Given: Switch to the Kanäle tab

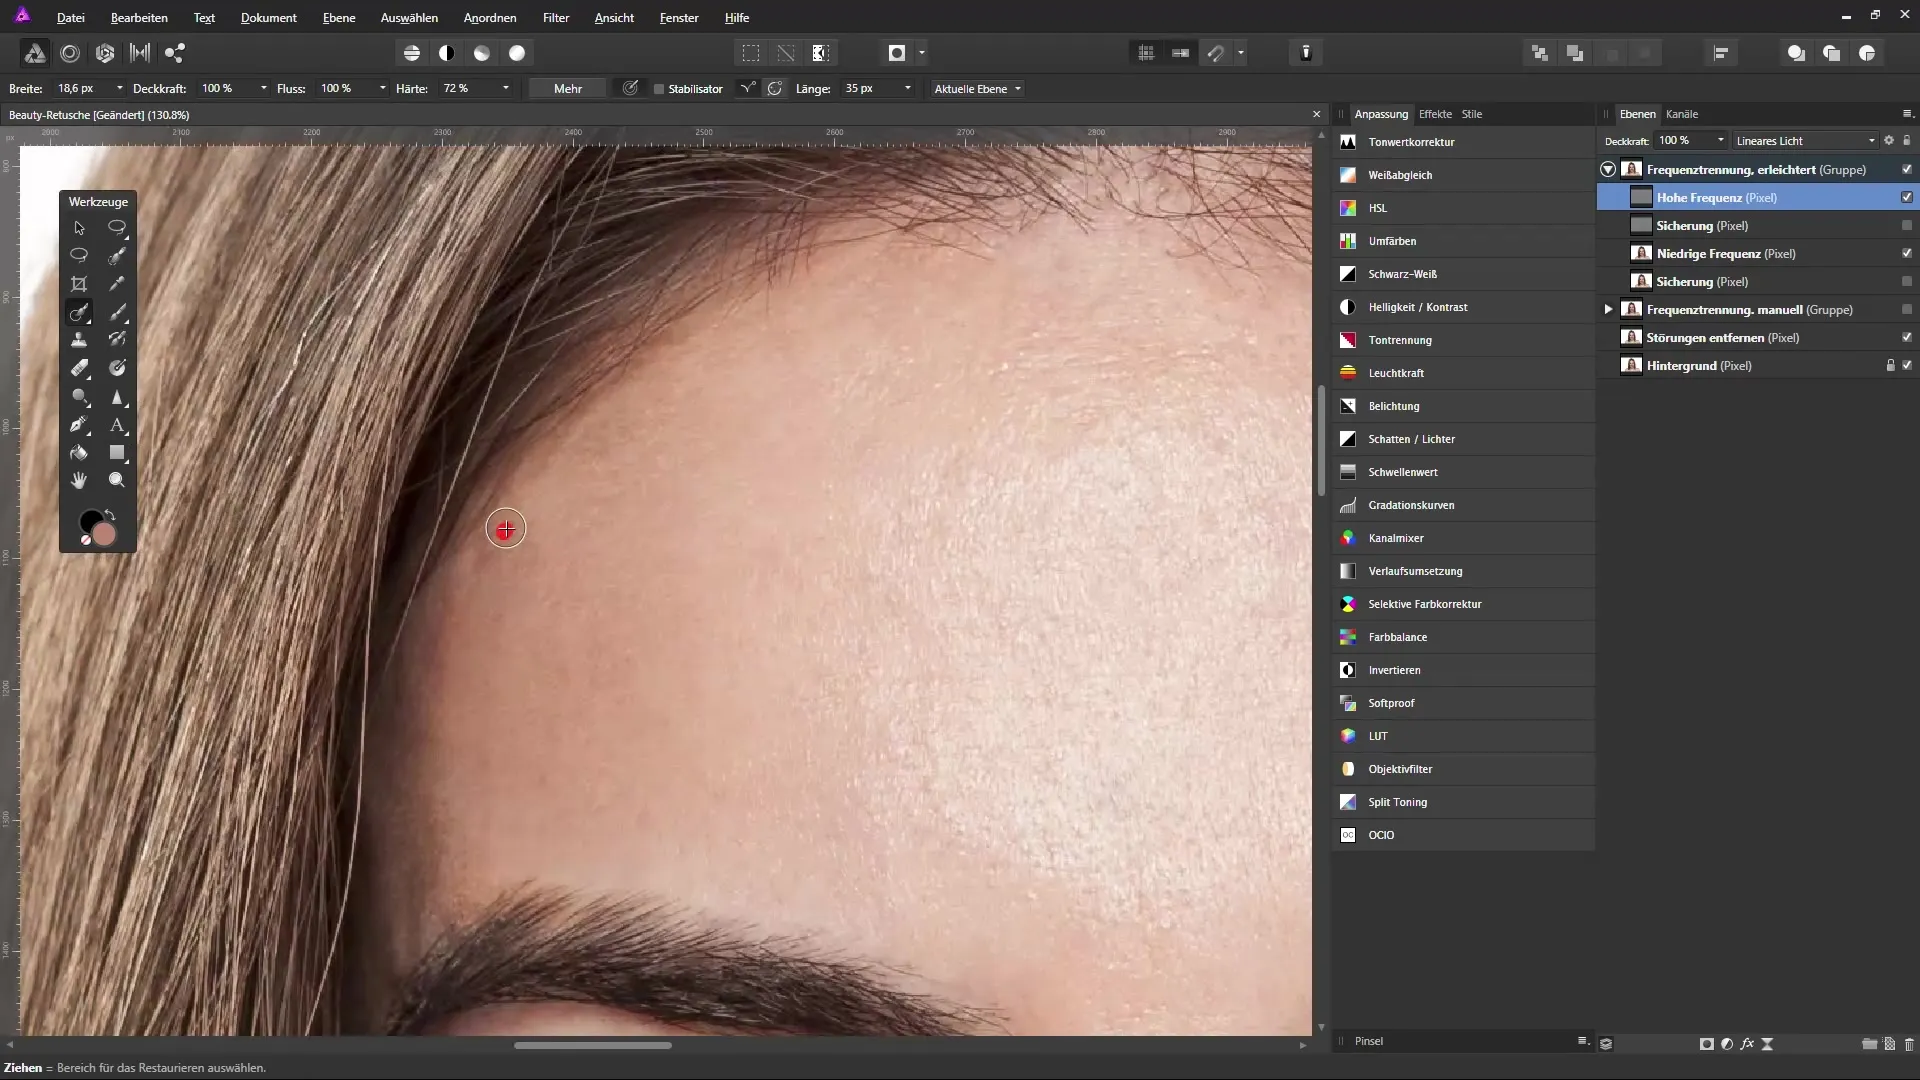Looking at the screenshot, I should click(x=1682, y=114).
